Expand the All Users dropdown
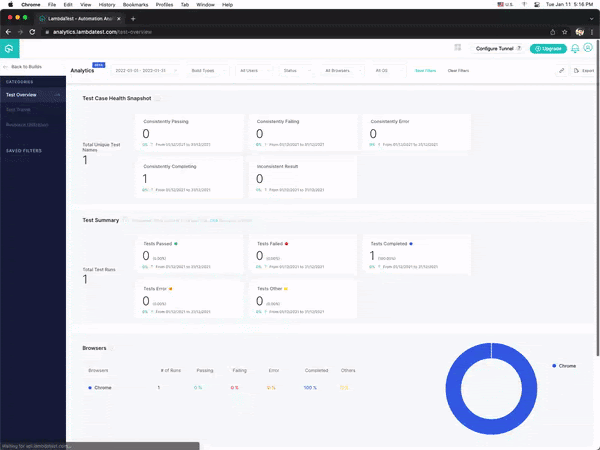This screenshot has height=450, width=600. pyautogui.click(x=254, y=71)
